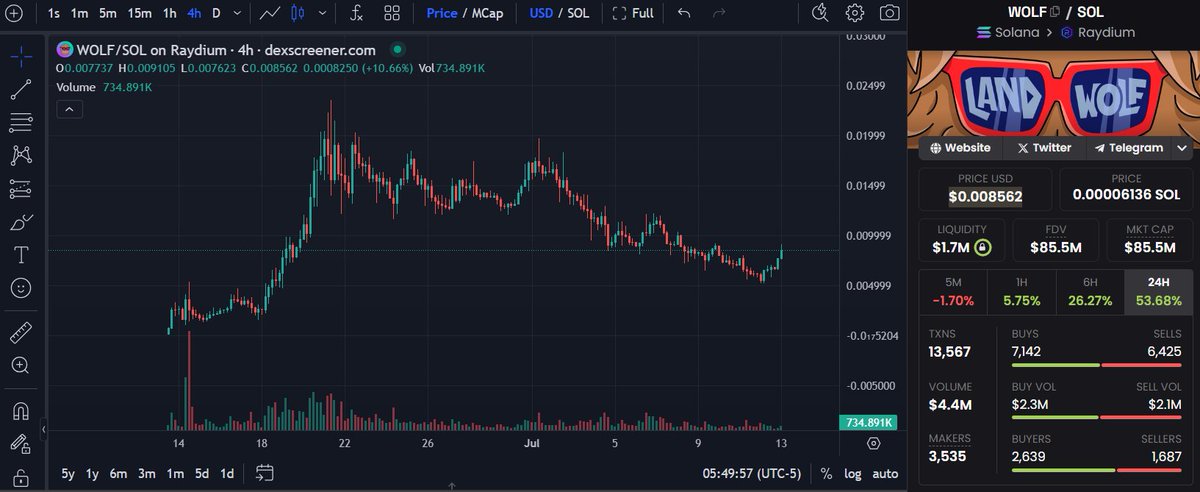Expand more social links chevron
This screenshot has height=492, width=1200.
pos(1182,148)
